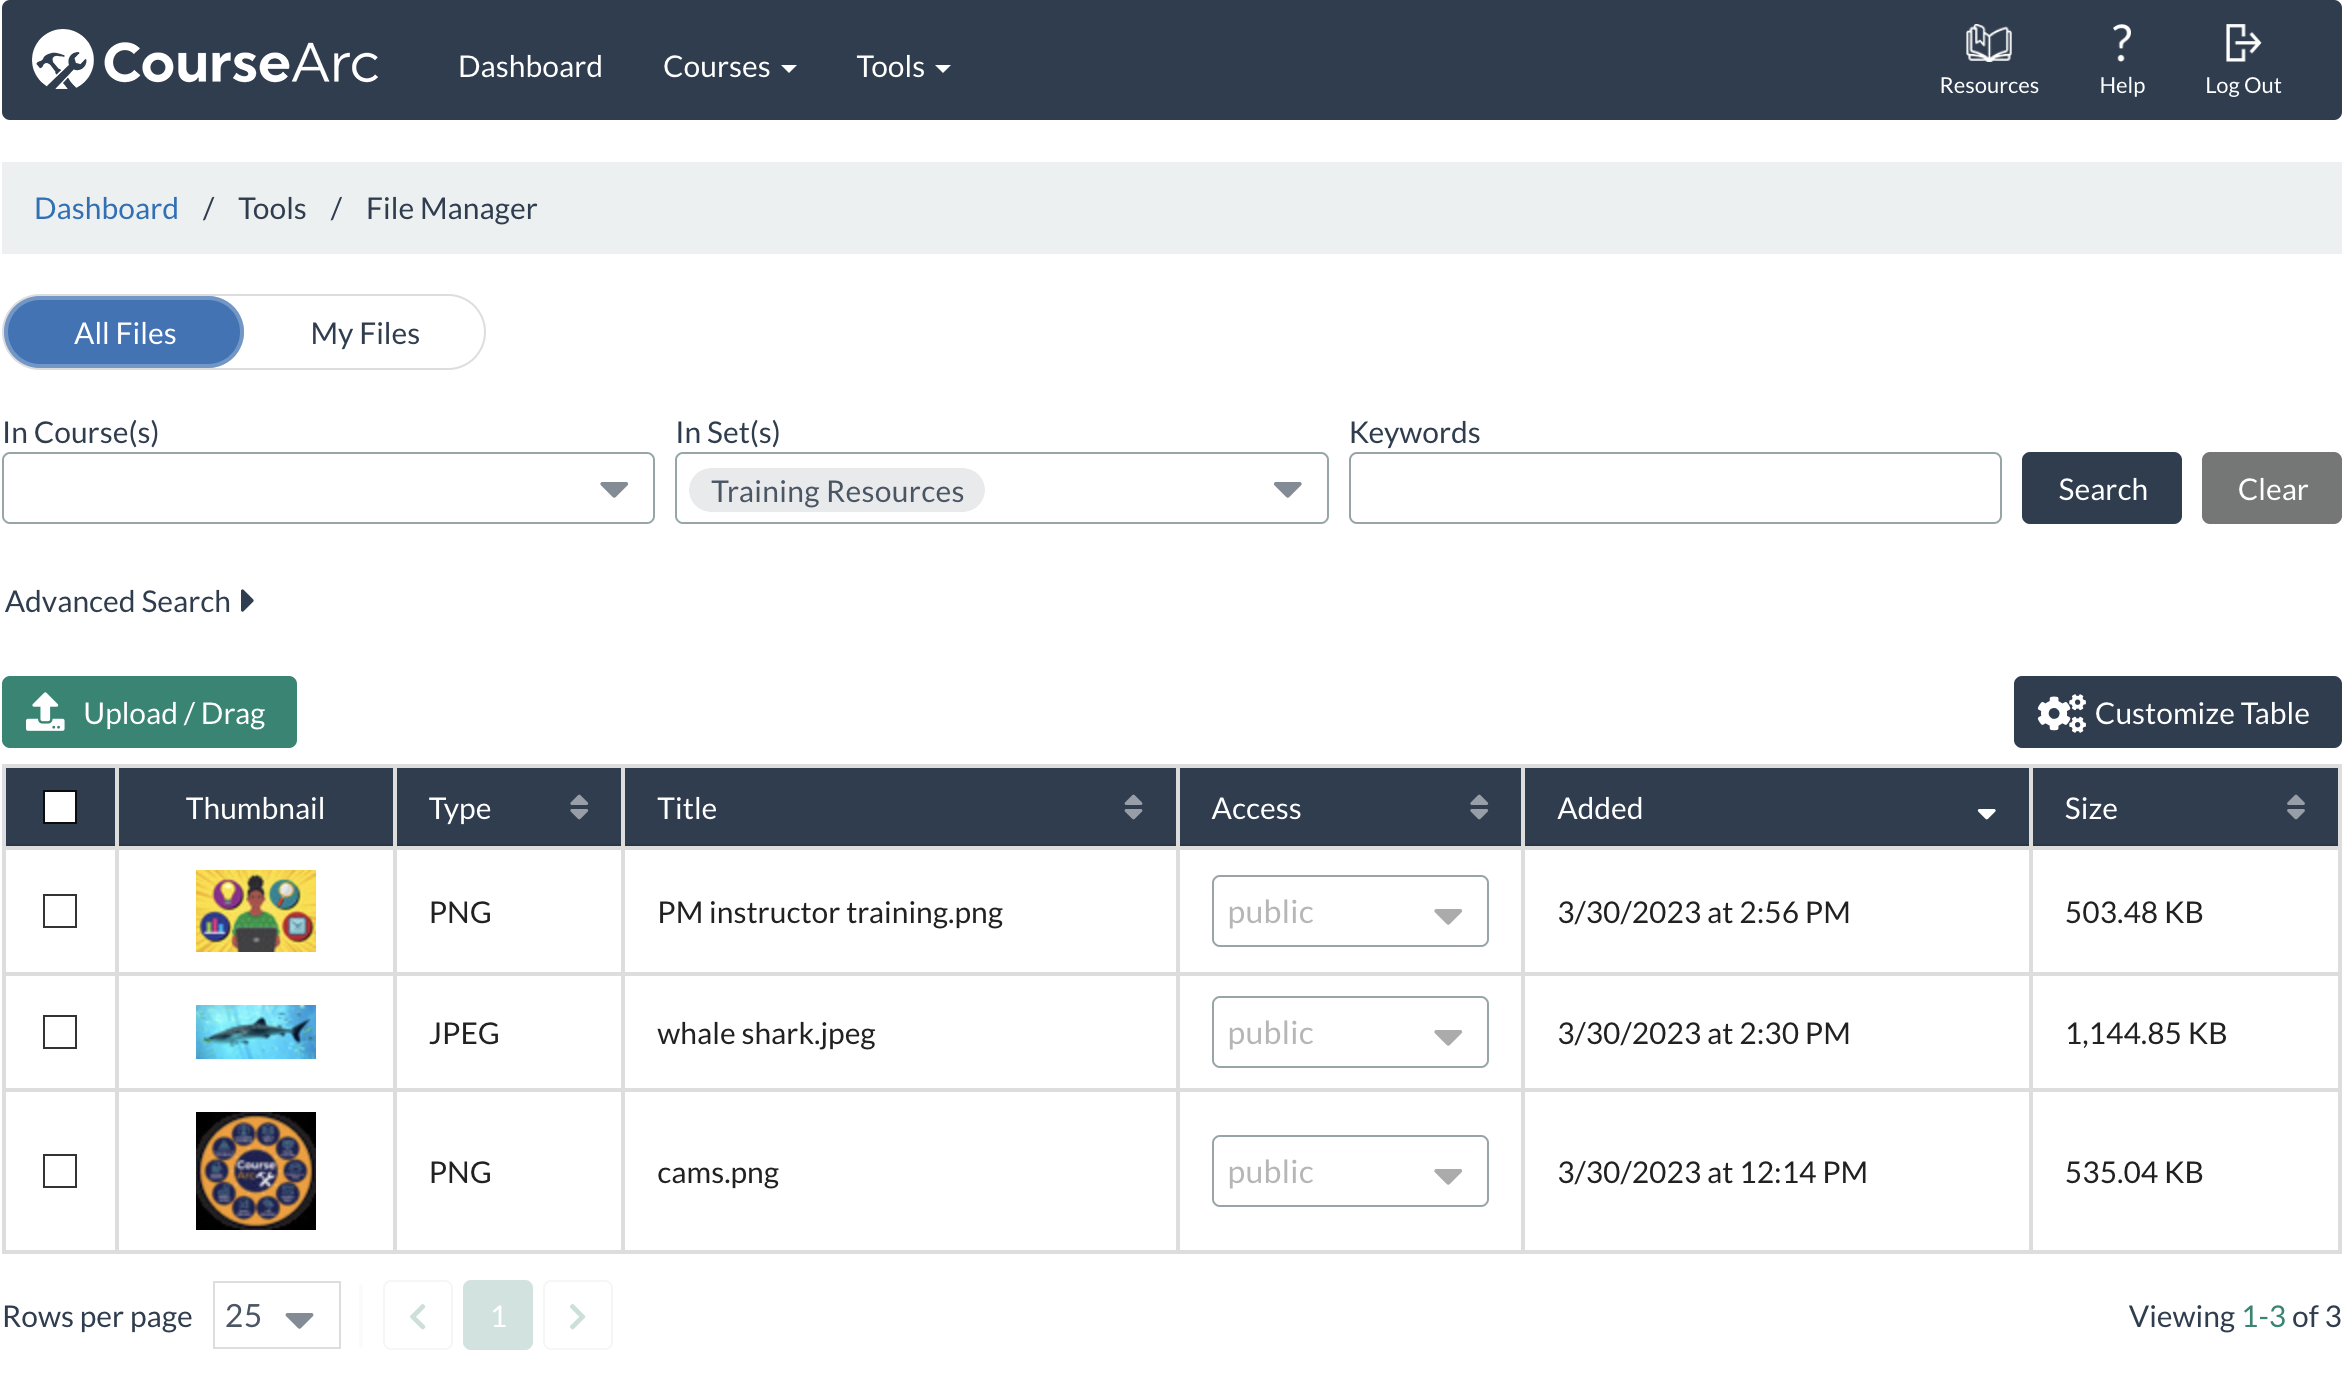Go to next page arrow
The width and height of the screenshot is (2350, 1376).
(x=577, y=1316)
